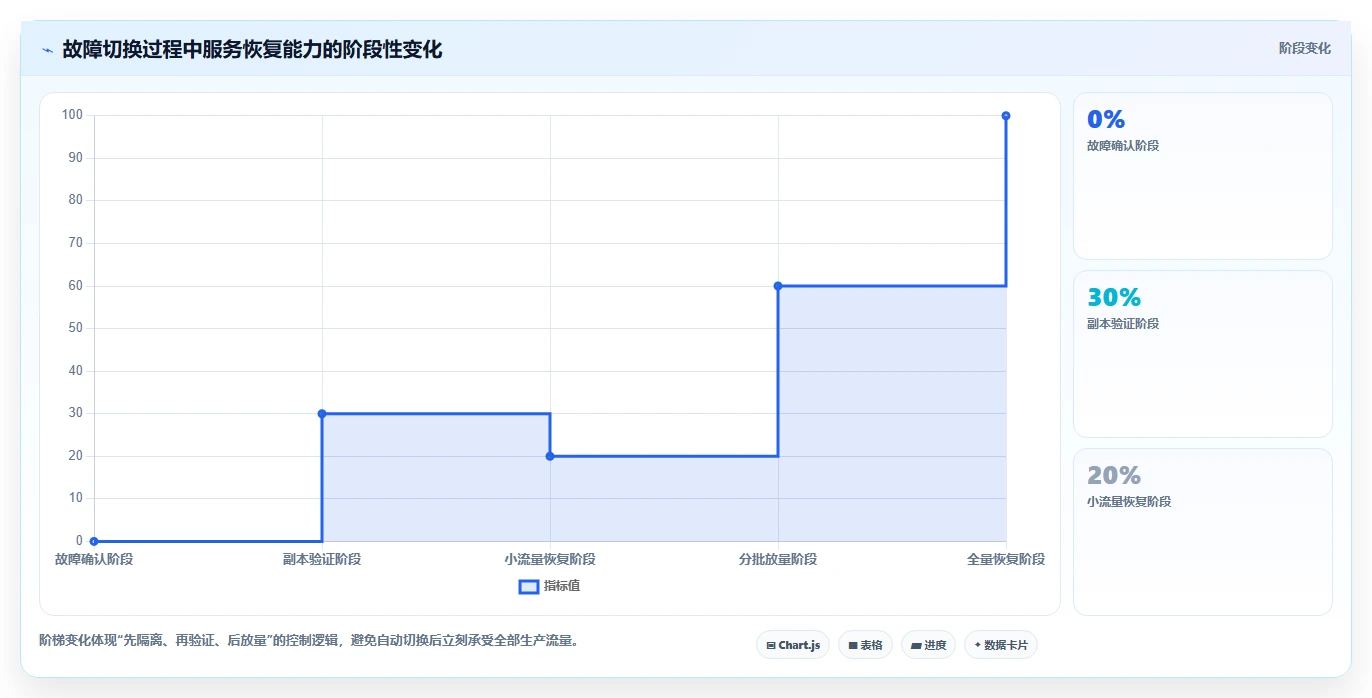Image resolution: width=1372 pixels, height=698 pixels.
Task: Click the data point at 分批放量阶段 (60)
Action: click(778, 286)
